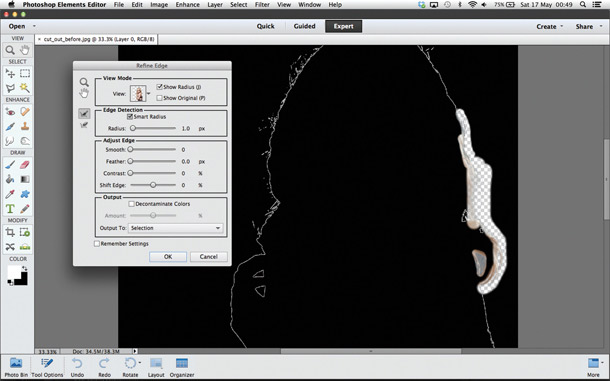Click the Shift Edge slider handle
Image resolution: width=610 pixels, height=381 pixels.
click(153, 185)
